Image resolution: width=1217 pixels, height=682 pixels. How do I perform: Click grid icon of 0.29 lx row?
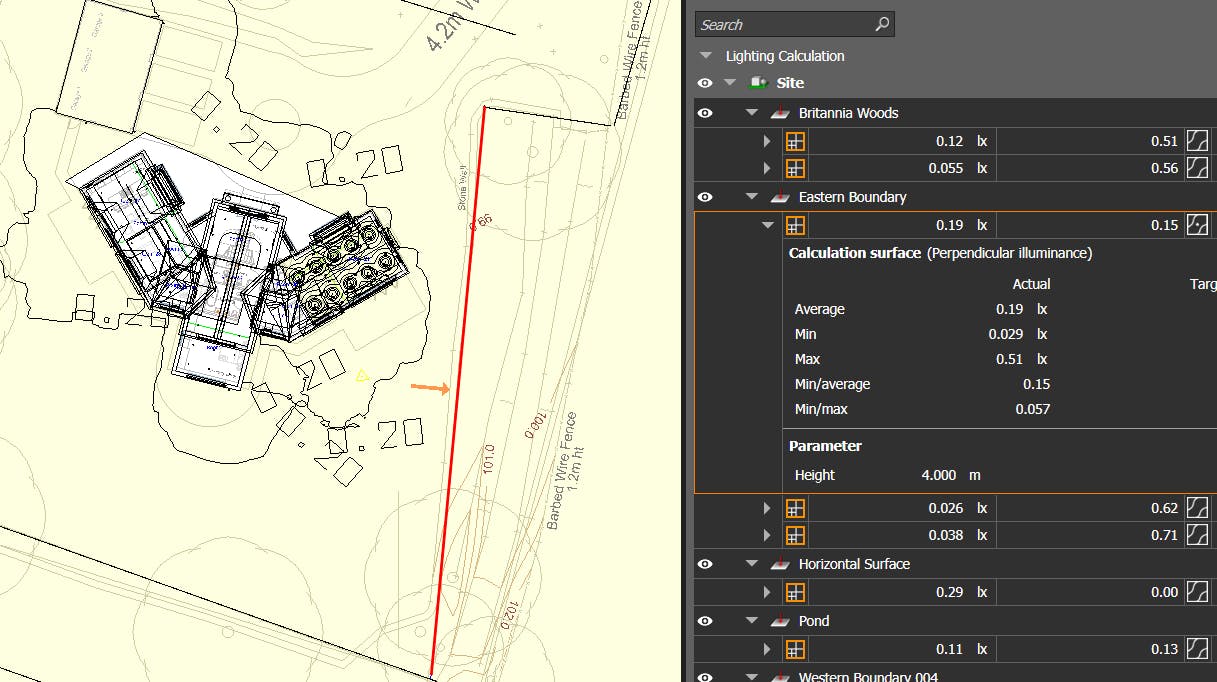click(x=795, y=592)
